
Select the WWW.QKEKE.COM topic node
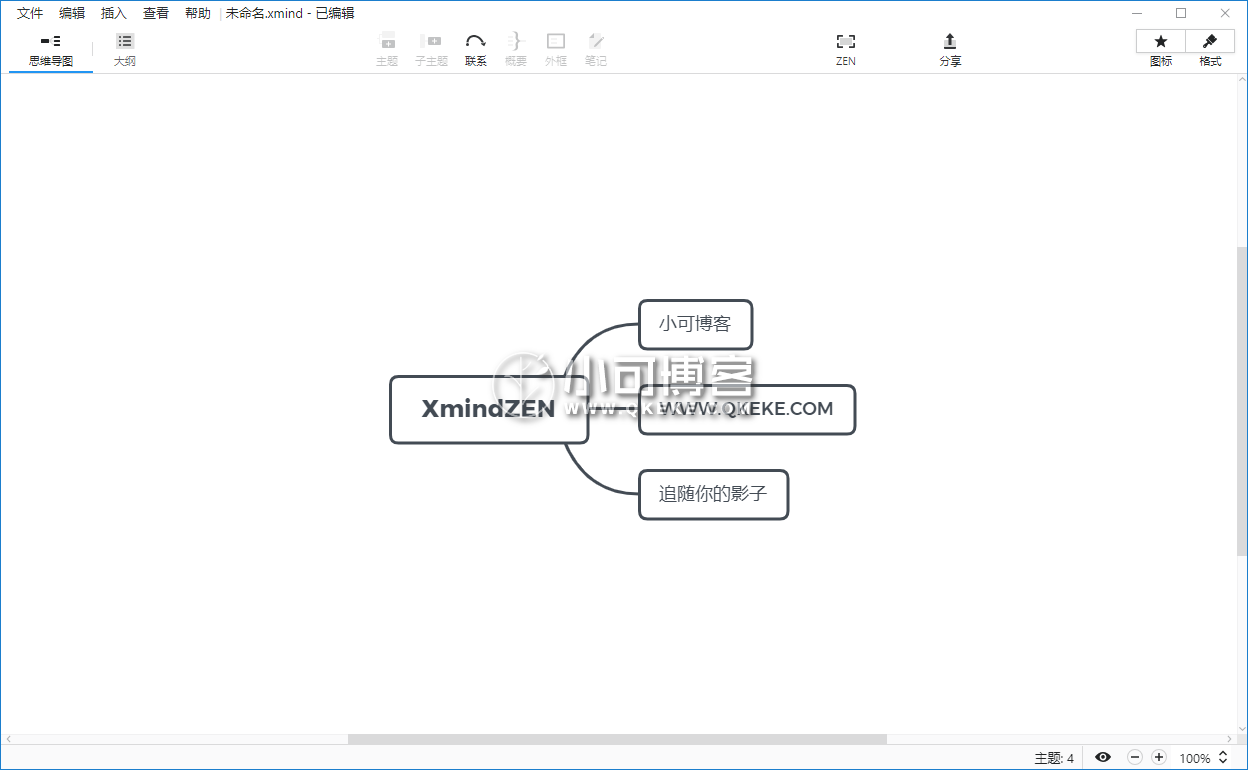tap(747, 409)
